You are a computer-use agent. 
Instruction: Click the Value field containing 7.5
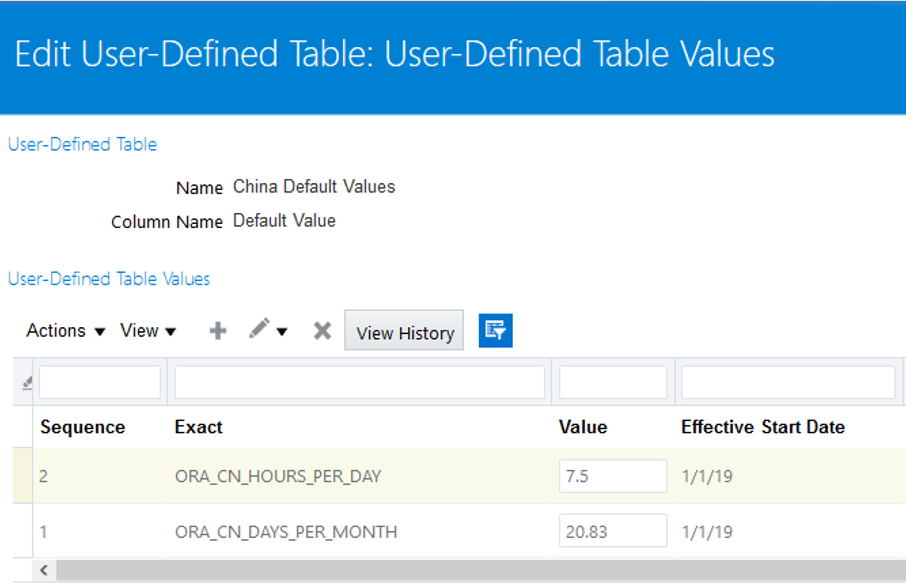click(x=612, y=476)
